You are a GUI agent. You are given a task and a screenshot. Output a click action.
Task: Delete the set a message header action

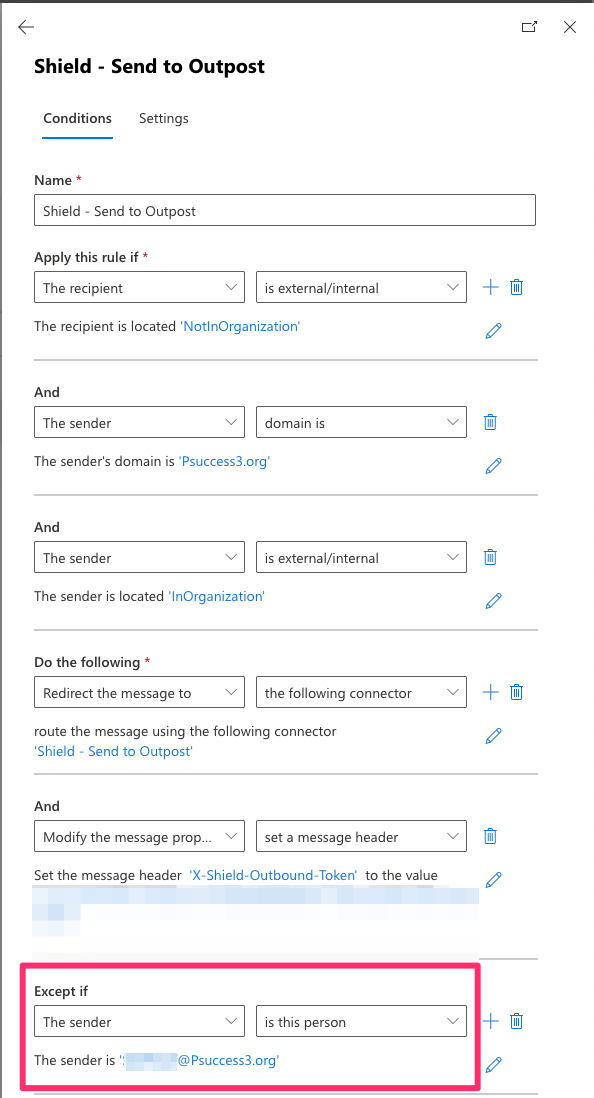click(491, 836)
